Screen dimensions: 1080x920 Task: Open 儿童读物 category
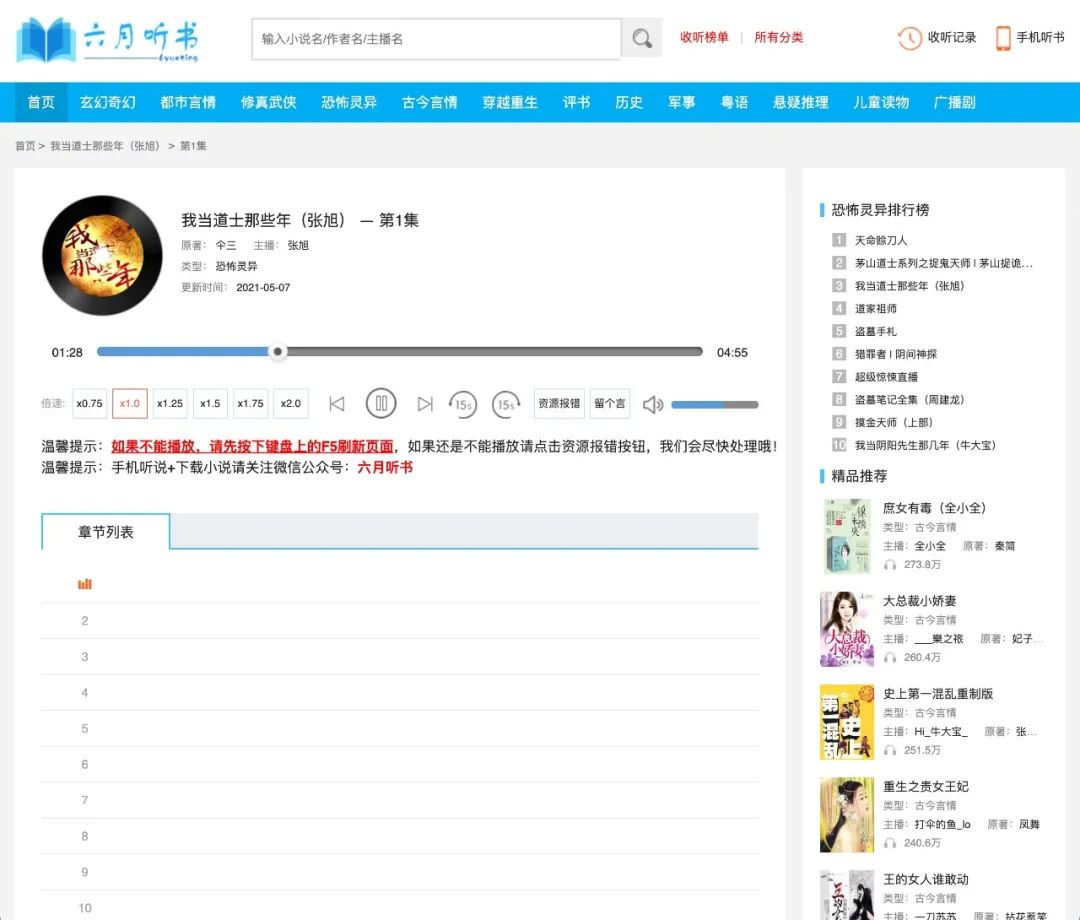pyautogui.click(x=881, y=103)
